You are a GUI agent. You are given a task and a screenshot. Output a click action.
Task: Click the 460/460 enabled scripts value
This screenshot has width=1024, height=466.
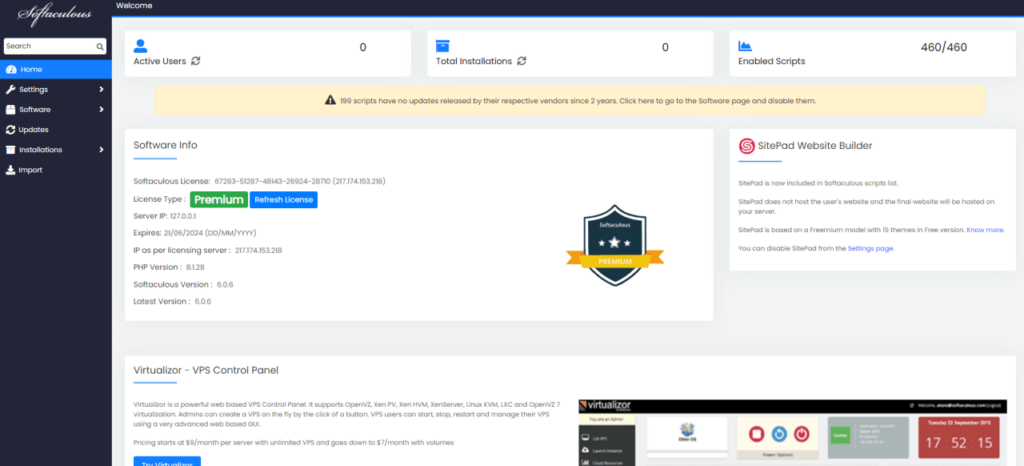click(x=944, y=47)
